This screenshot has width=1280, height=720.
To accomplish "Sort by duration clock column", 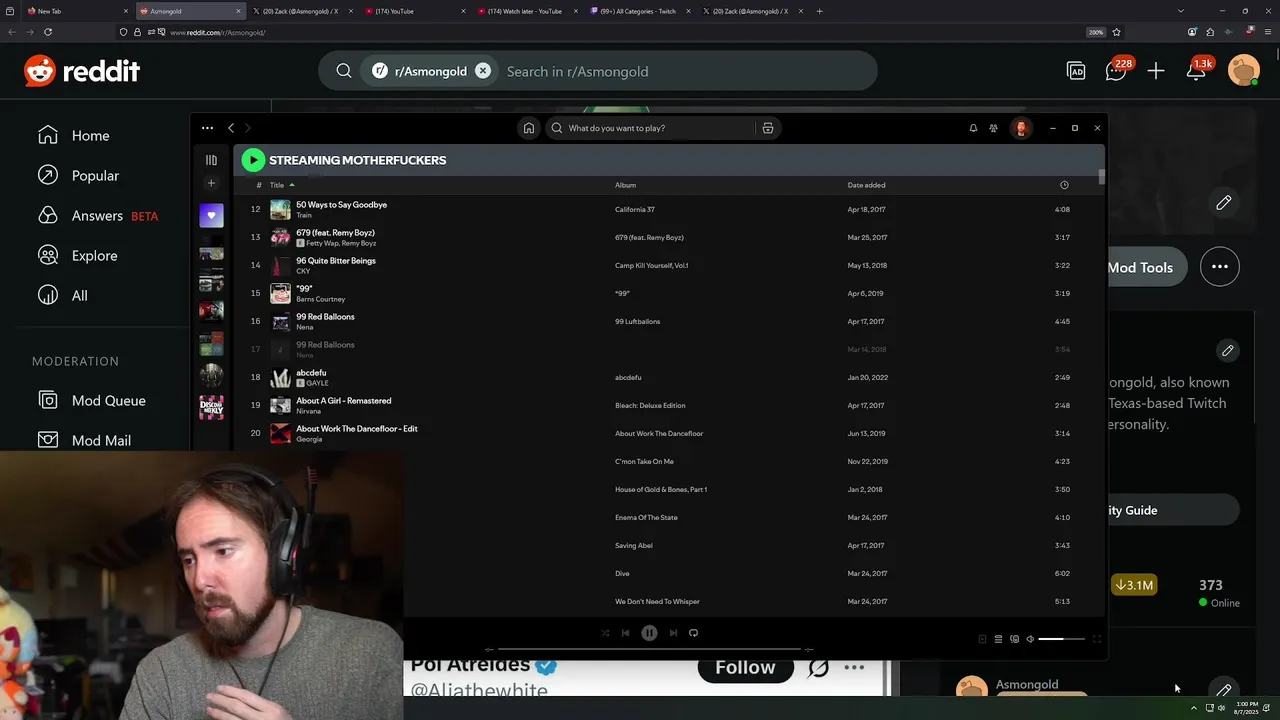I will 1064,185.
